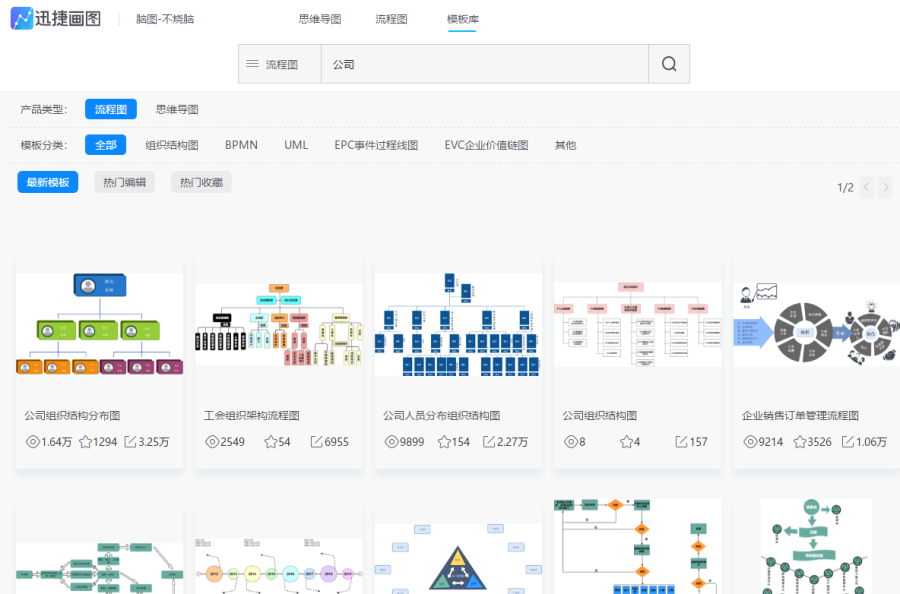
Task: Sort by 热门编辑
Action: [x=125, y=182]
